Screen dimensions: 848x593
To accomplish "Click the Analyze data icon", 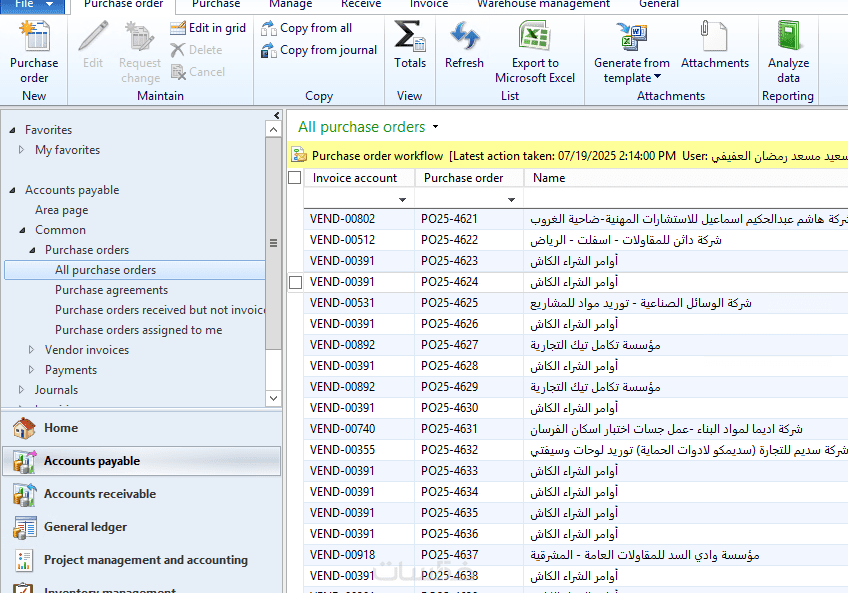I will (789, 36).
